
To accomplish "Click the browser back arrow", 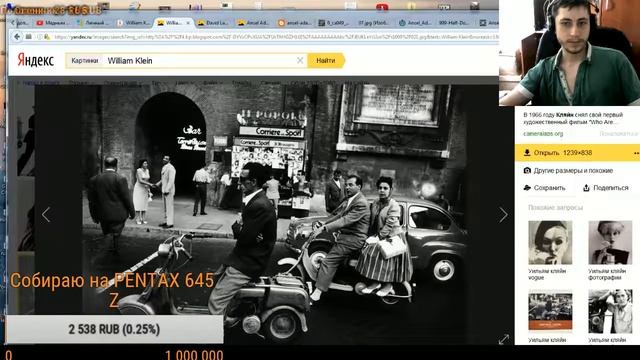I will [x=17, y=37].
